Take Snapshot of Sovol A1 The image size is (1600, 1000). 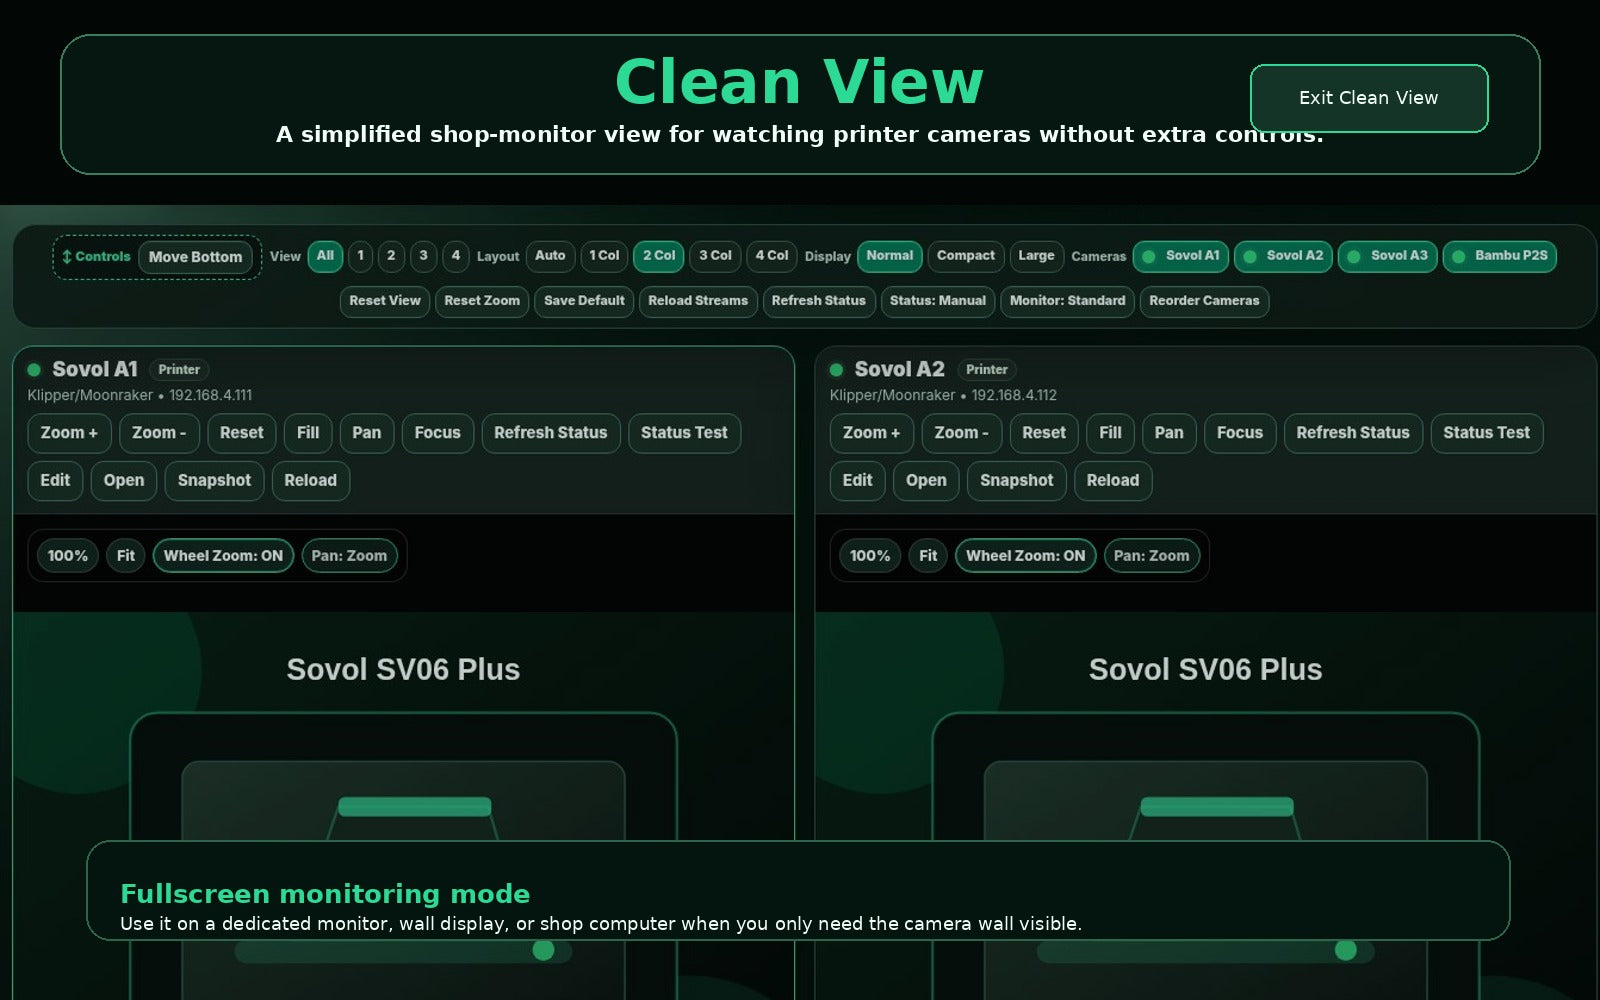(x=214, y=481)
